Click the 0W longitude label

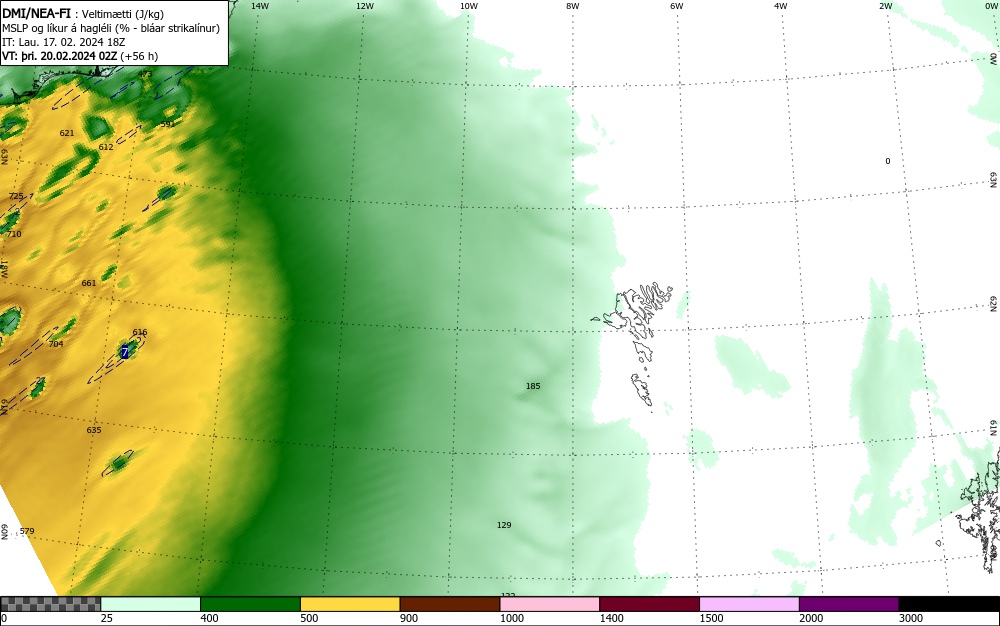click(991, 6)
